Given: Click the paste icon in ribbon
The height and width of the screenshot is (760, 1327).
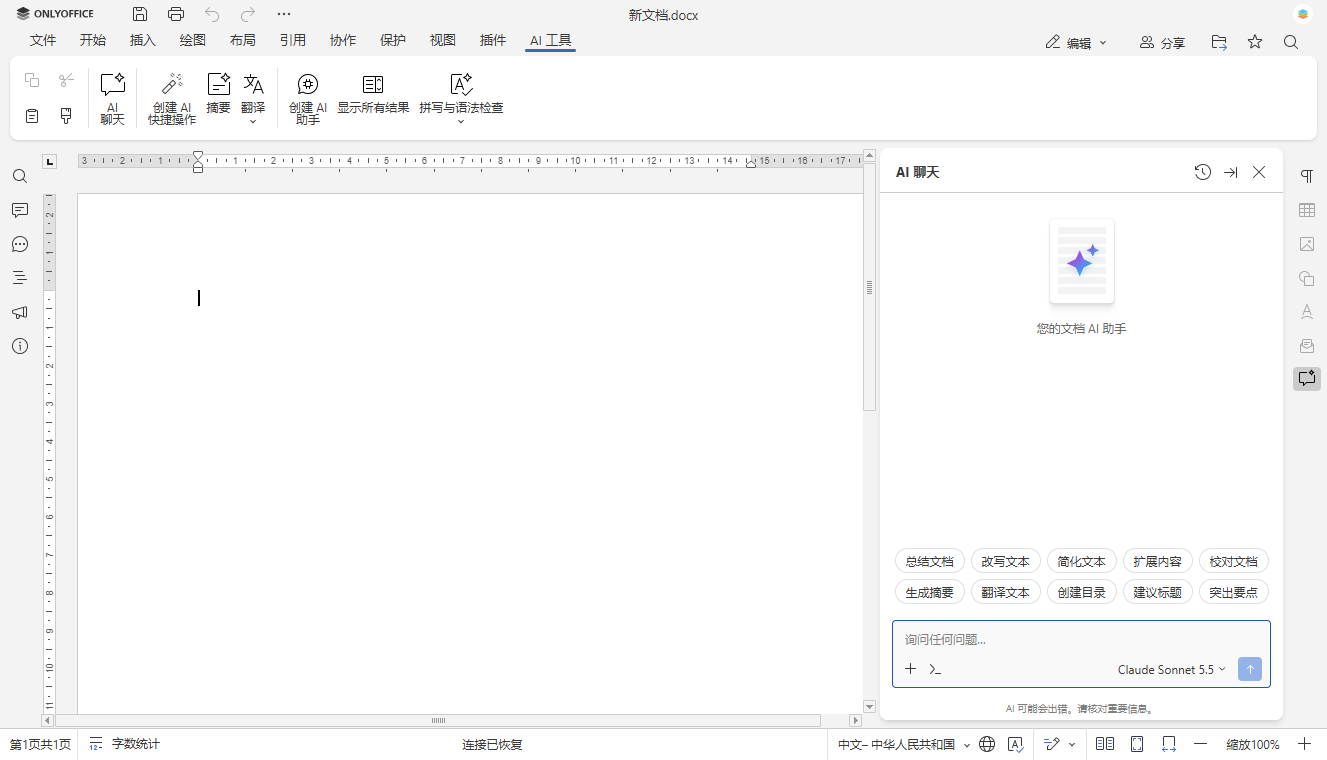Looking at the screenshot, I should tap(32, 116).
